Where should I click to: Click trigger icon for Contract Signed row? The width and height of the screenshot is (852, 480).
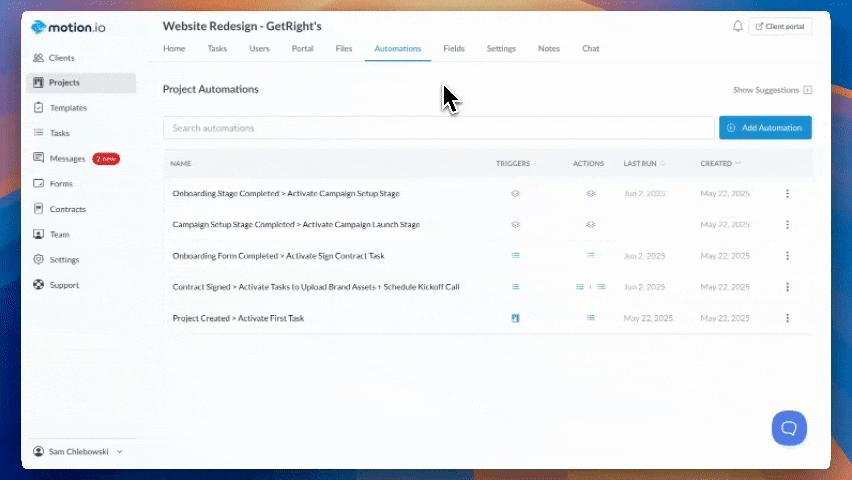coord(515,287)
